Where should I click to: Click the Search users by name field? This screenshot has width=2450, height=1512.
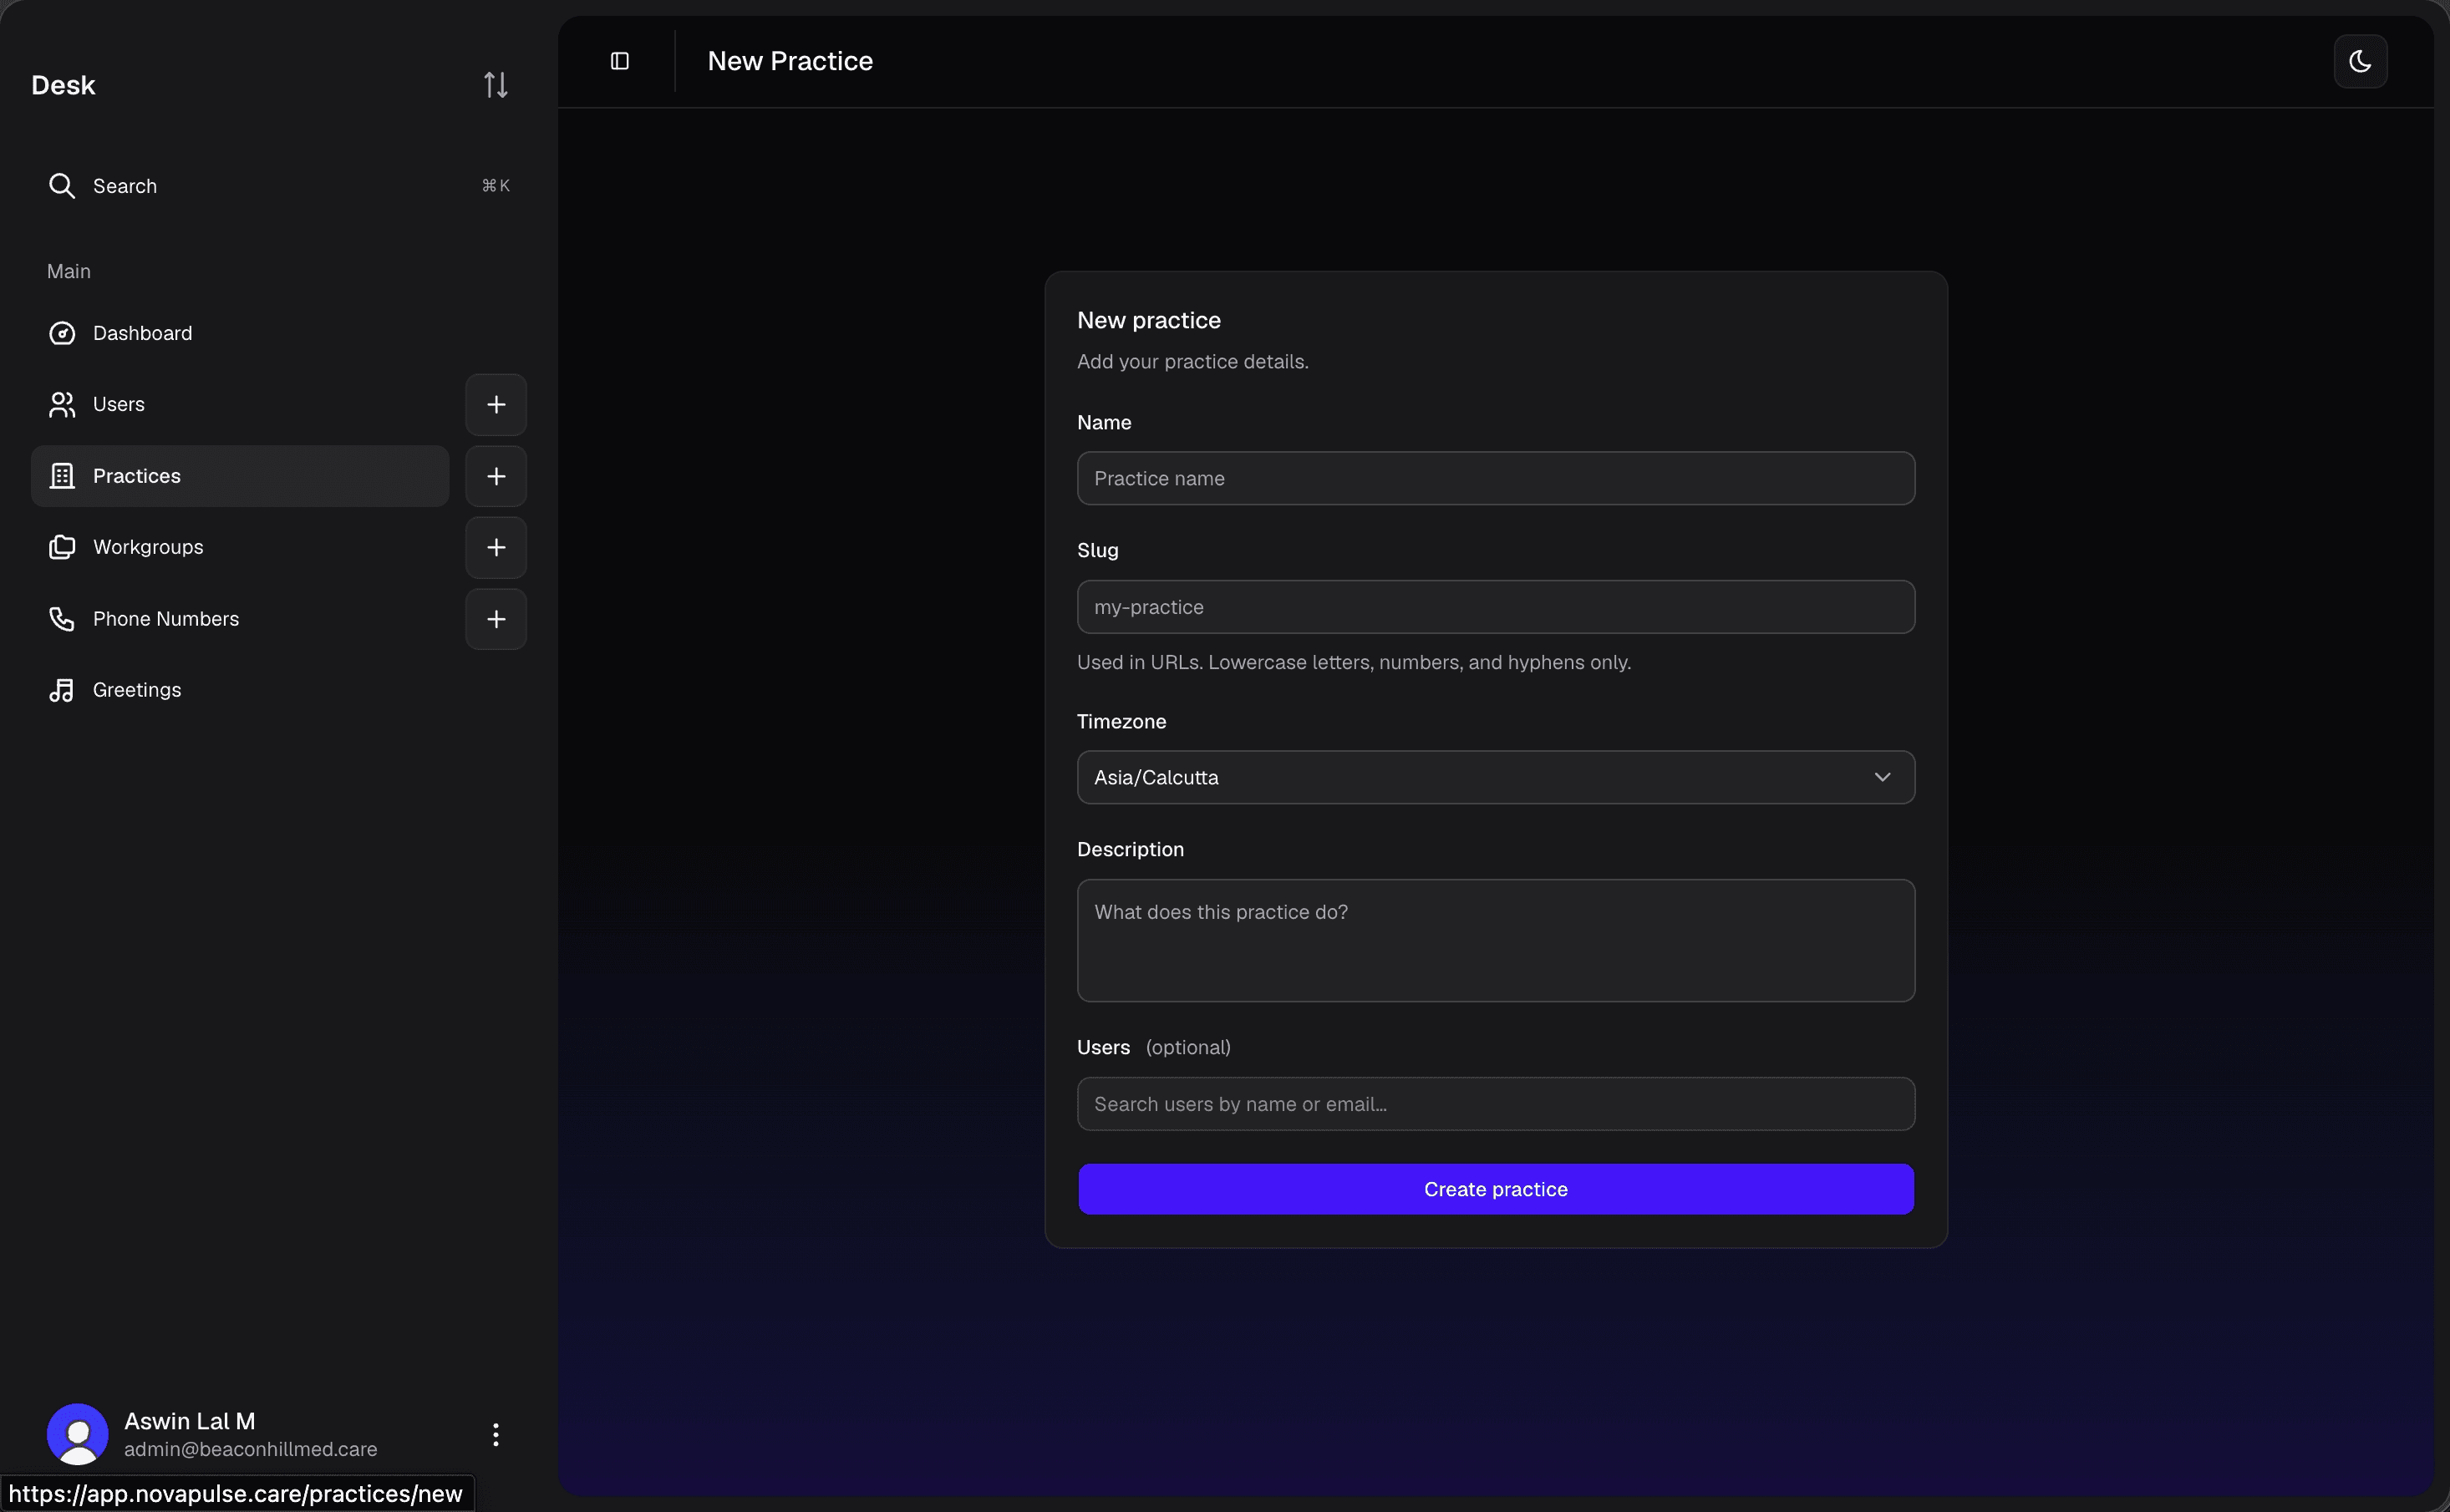pos(1496,1104)
